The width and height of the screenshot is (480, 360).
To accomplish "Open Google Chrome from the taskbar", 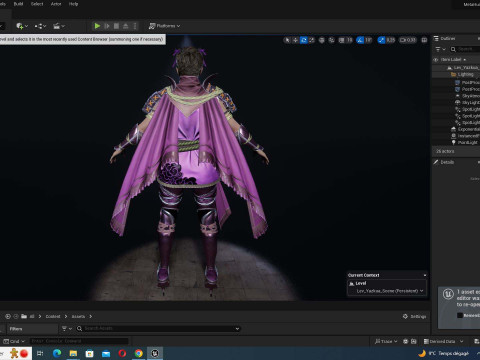I will pos(139,353).
